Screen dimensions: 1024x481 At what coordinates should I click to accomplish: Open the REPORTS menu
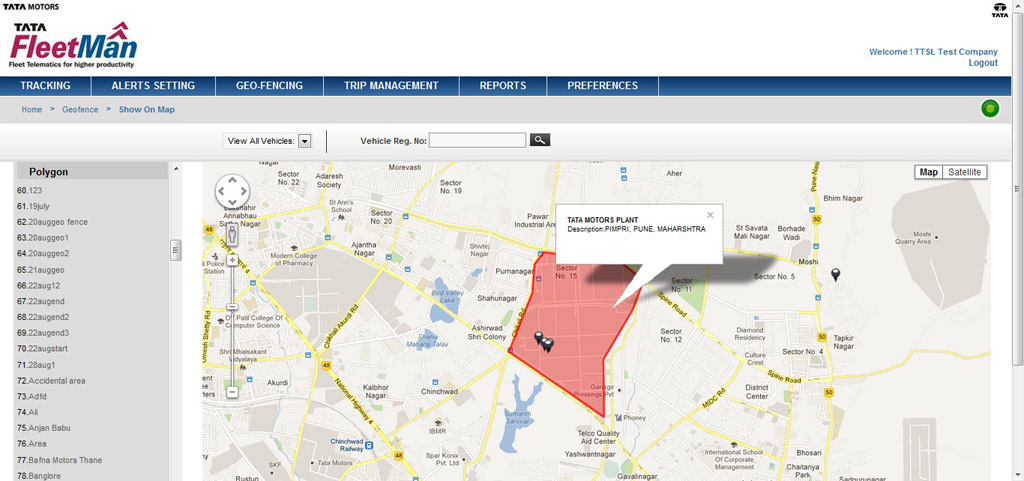click(503, 85)
